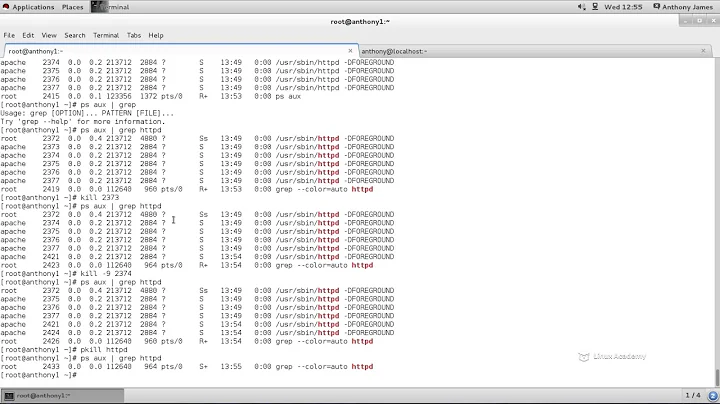This screenshot has width=720, height=404.
Task: Click the root@anthony1 taskbar window button
Action: click(62, 395)
